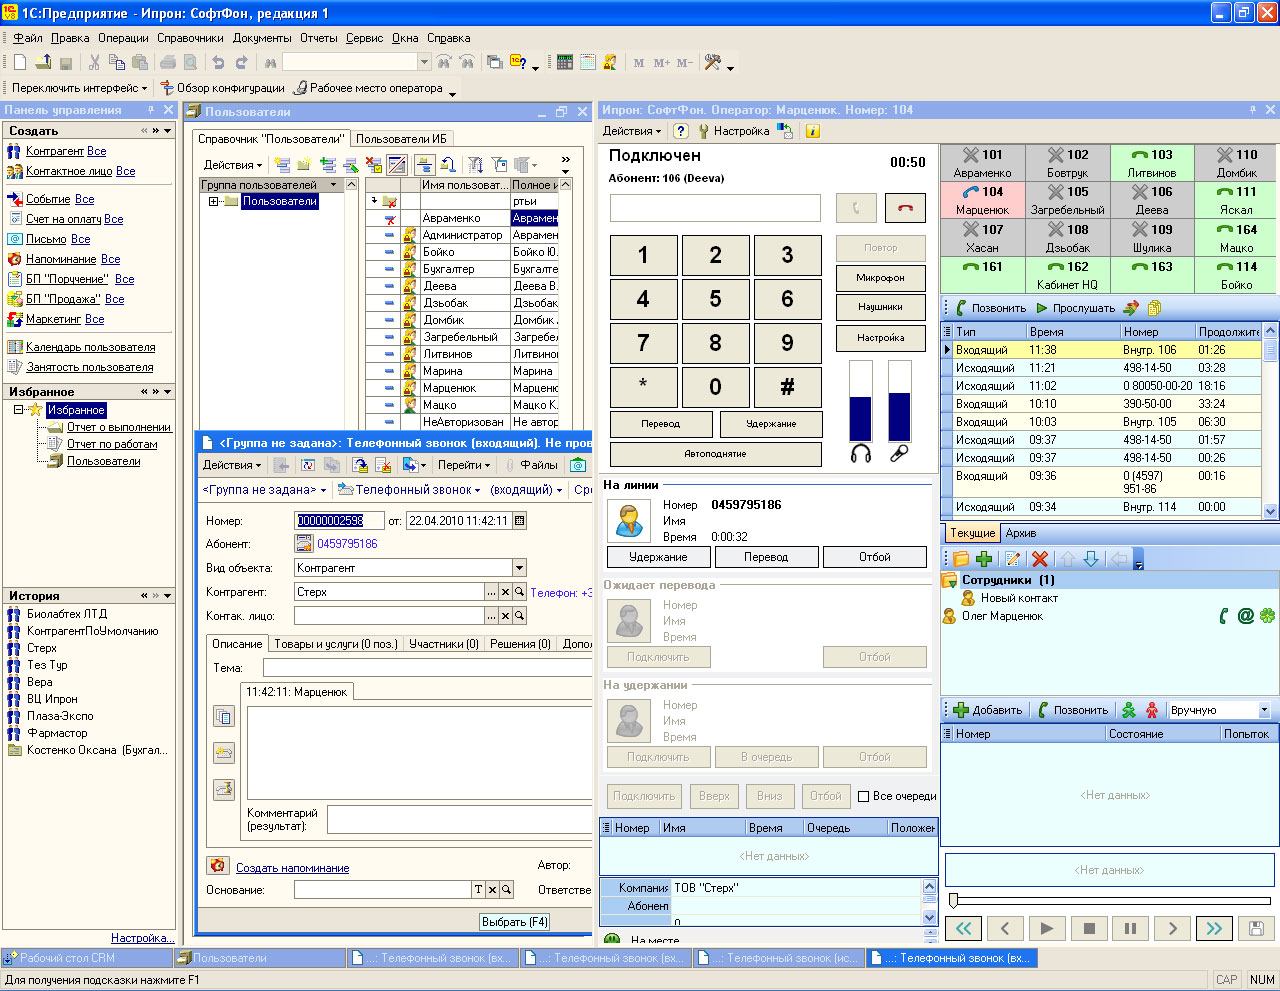Click the folder icon in contacts toolbar
This screenshot has width=1280, height=991.
click(961, 559)
